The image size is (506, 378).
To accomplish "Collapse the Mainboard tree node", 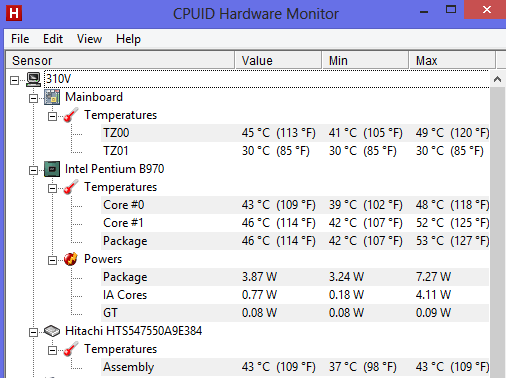I will 33,98.
